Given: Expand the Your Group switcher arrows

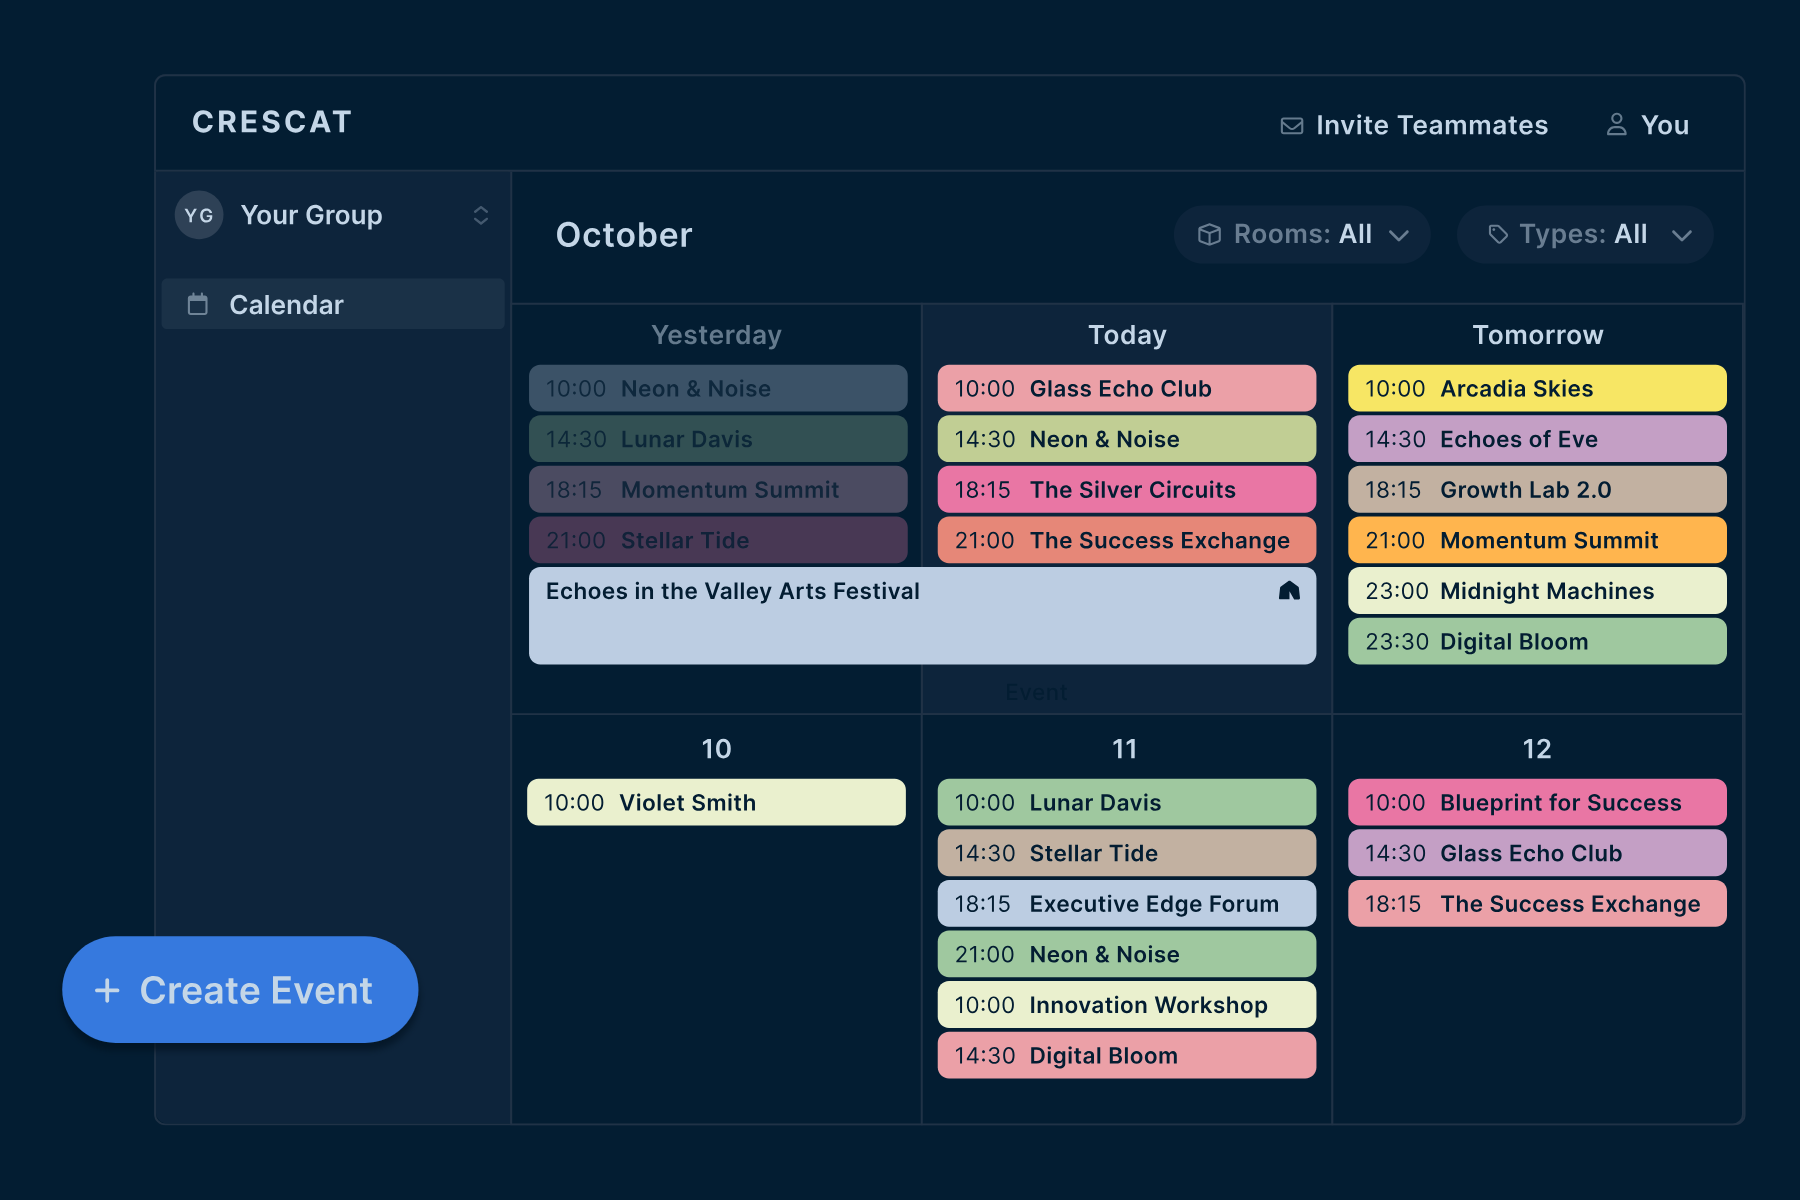Looking at the screenshot, I should (481, 215).
